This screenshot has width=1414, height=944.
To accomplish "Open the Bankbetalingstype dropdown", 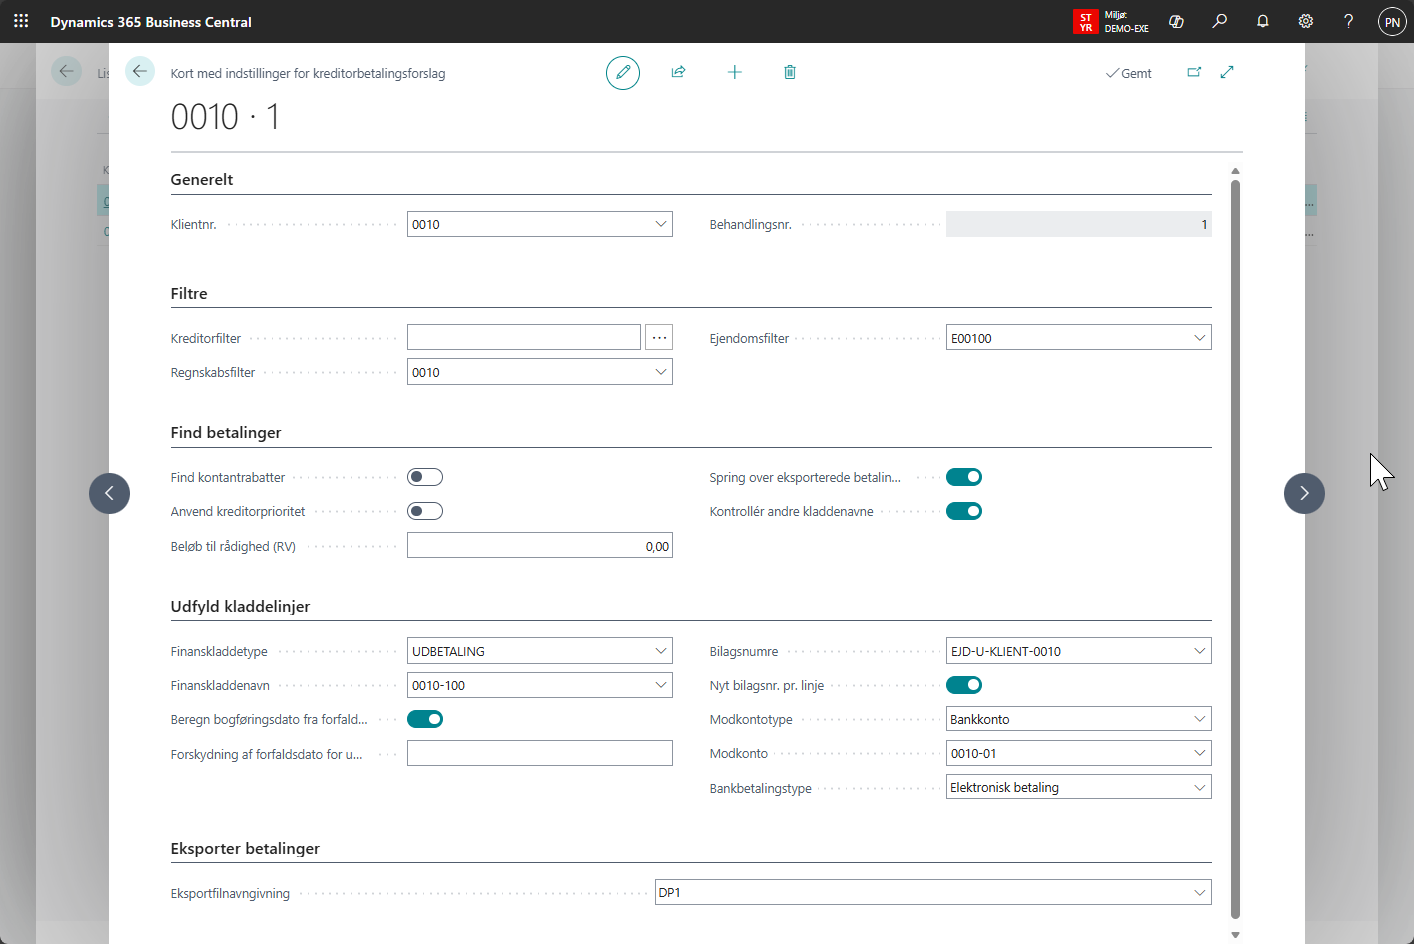I will [1199, 788].
